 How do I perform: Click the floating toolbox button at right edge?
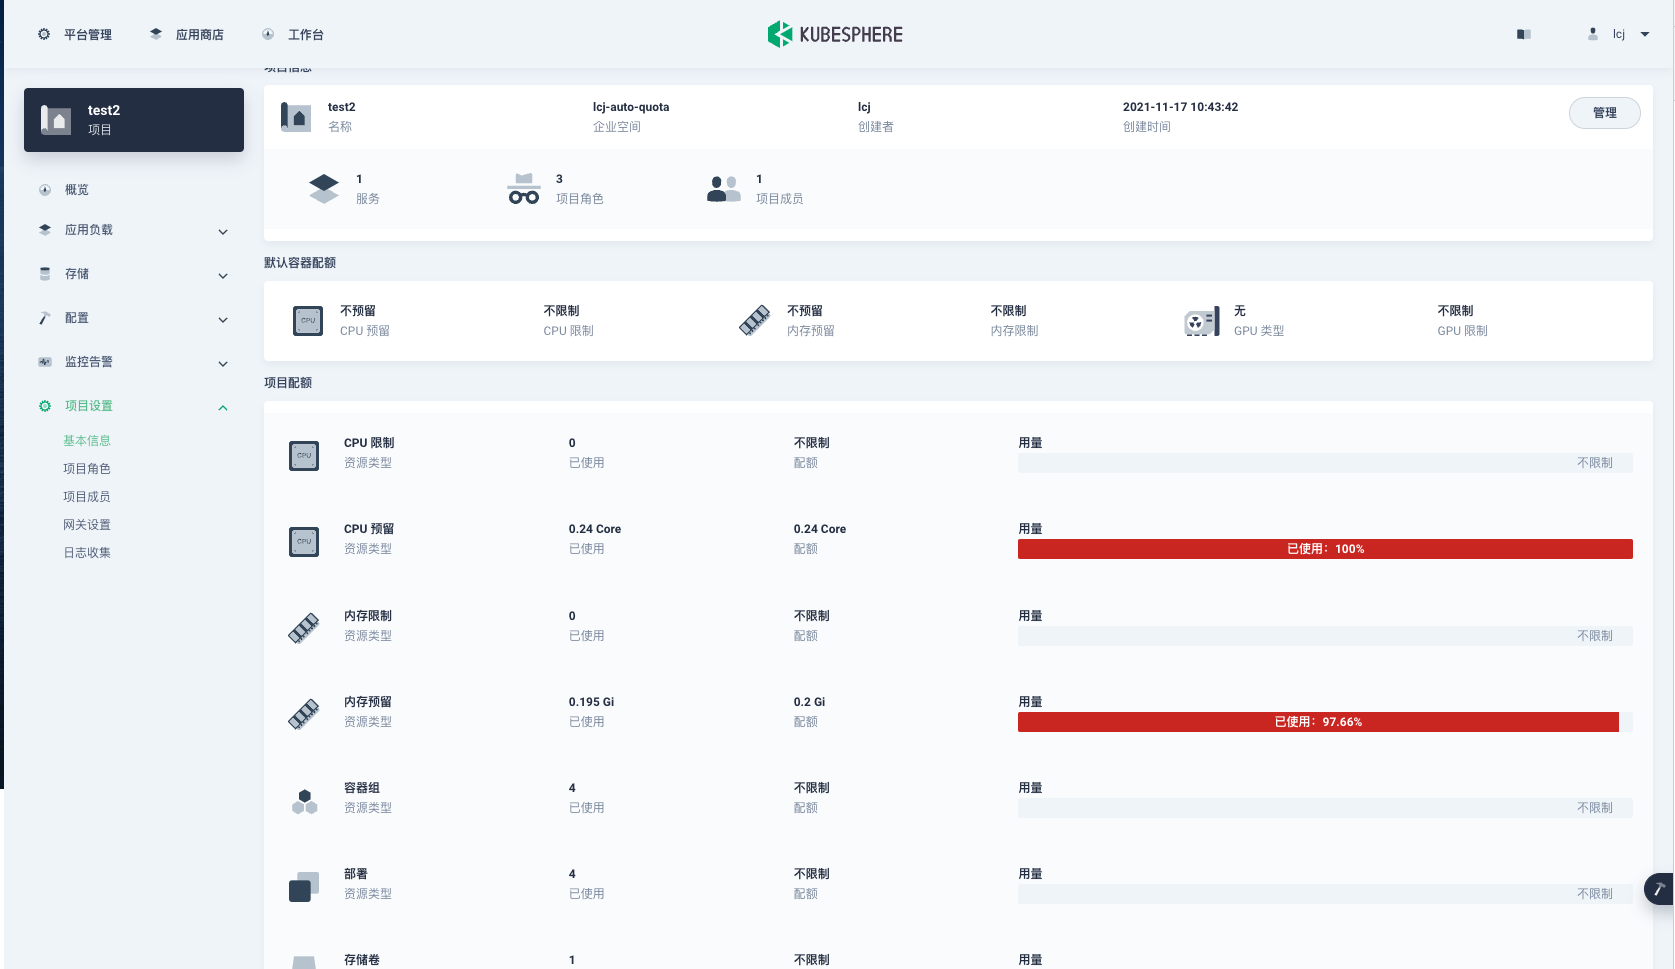click(x=1659, y=889)
